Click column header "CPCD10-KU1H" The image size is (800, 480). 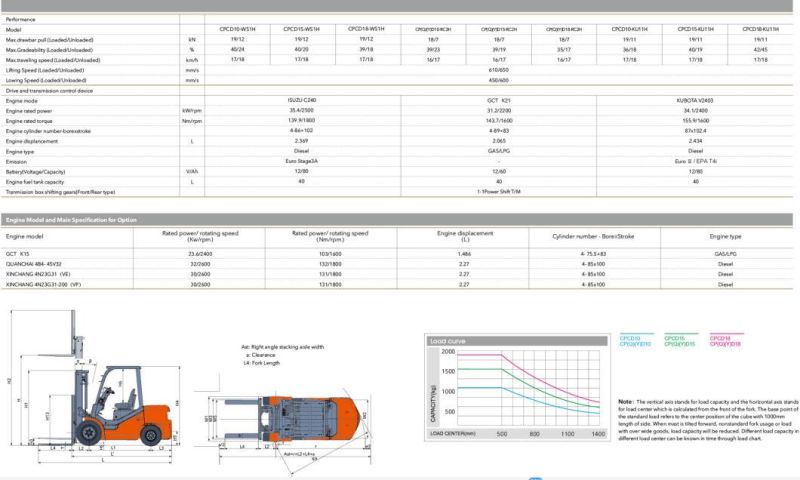point(630,29)
